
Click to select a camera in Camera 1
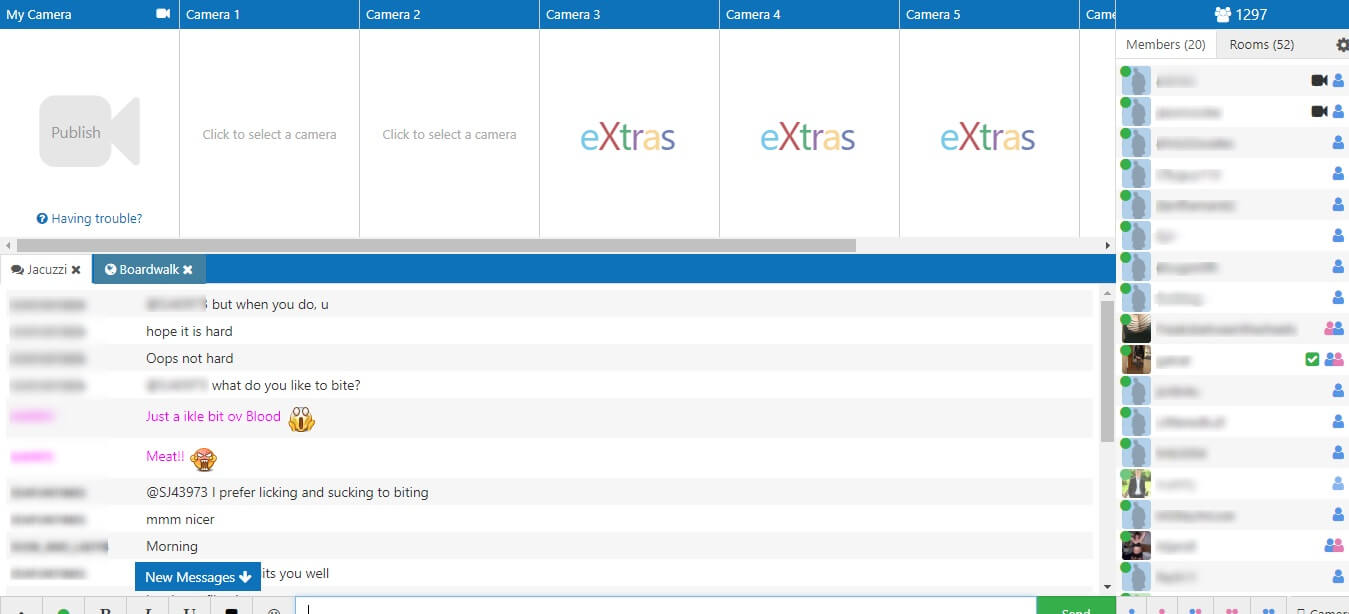(269, 134)
